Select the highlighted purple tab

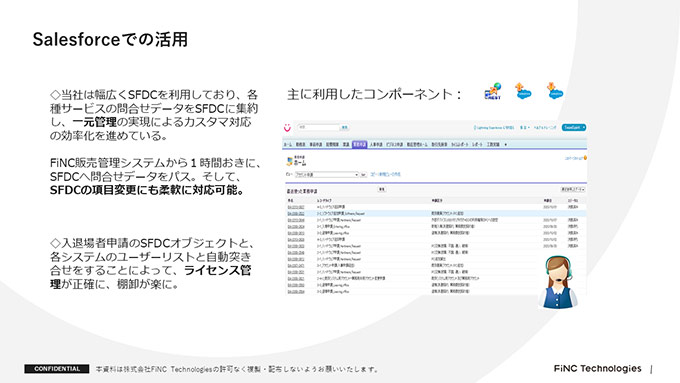click(360, 144)
